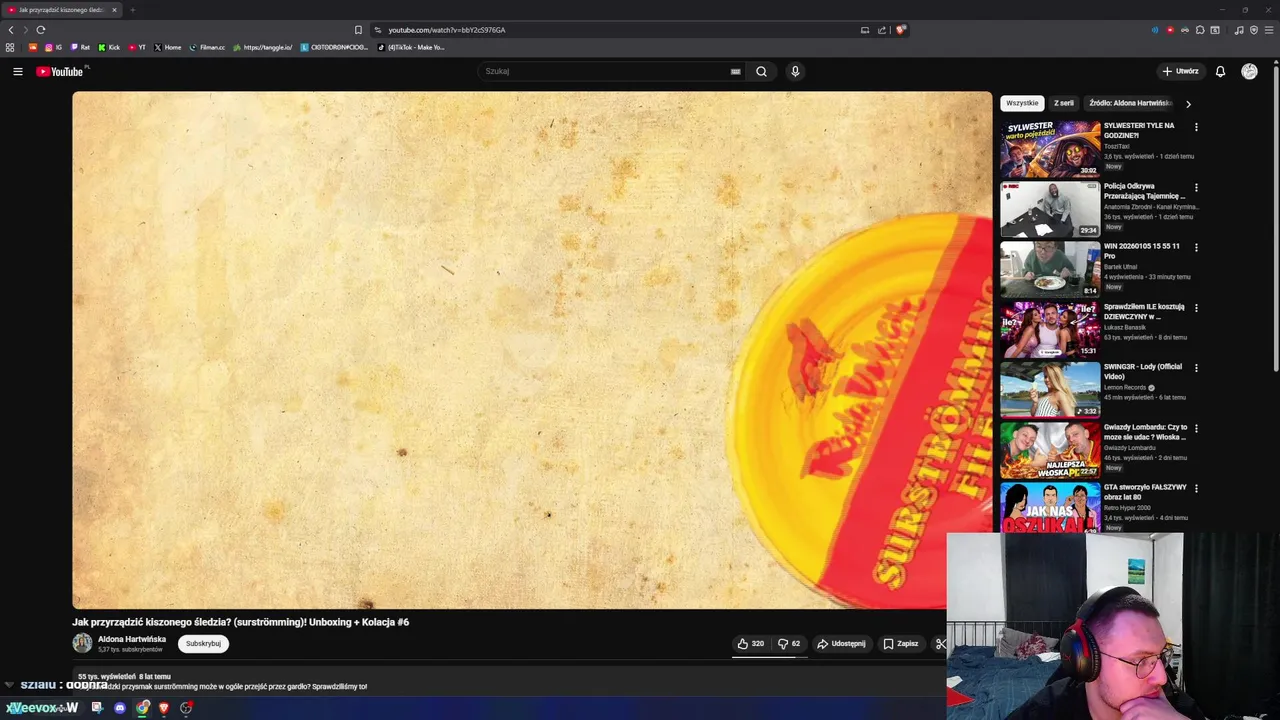Image resolution: width=1280 pixels, height=720 pixels.
Task: Share the video via Udostępnij
Action: tap(841, 644)
